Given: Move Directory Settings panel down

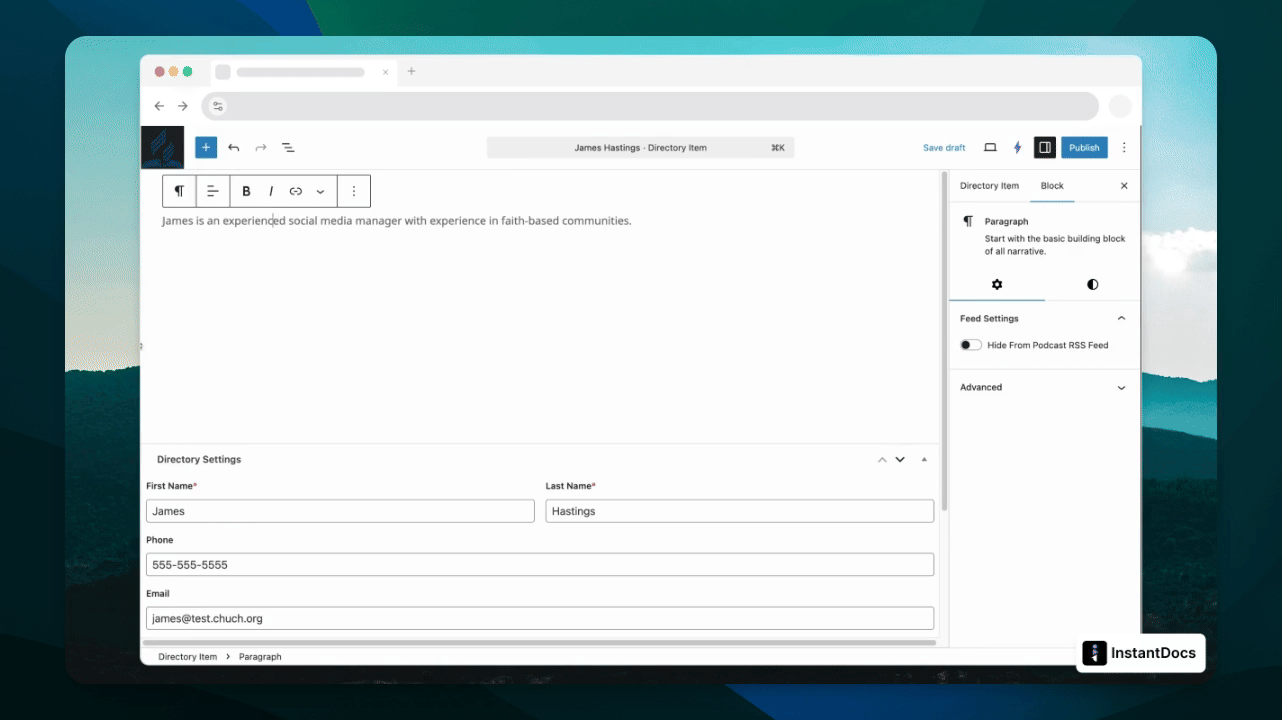Looking at the screenshot, I should pyautogui.click(x=900, y=460).
